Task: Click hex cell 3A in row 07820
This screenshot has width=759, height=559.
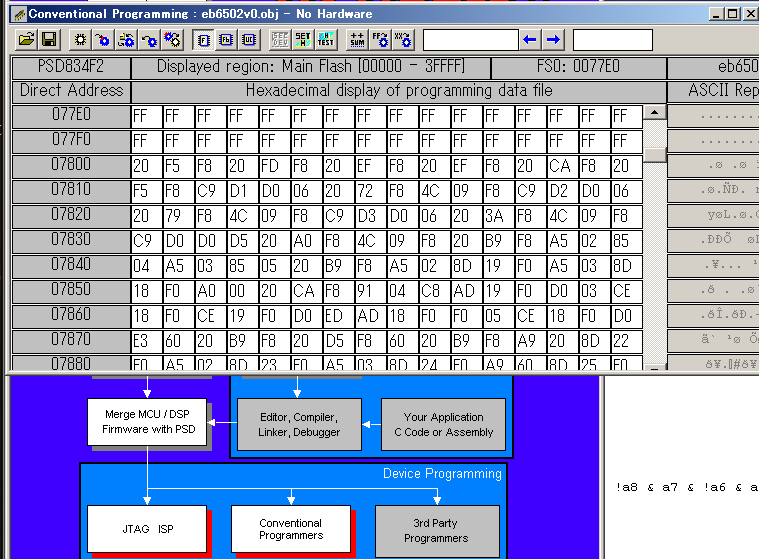Action: click(498, 216)
